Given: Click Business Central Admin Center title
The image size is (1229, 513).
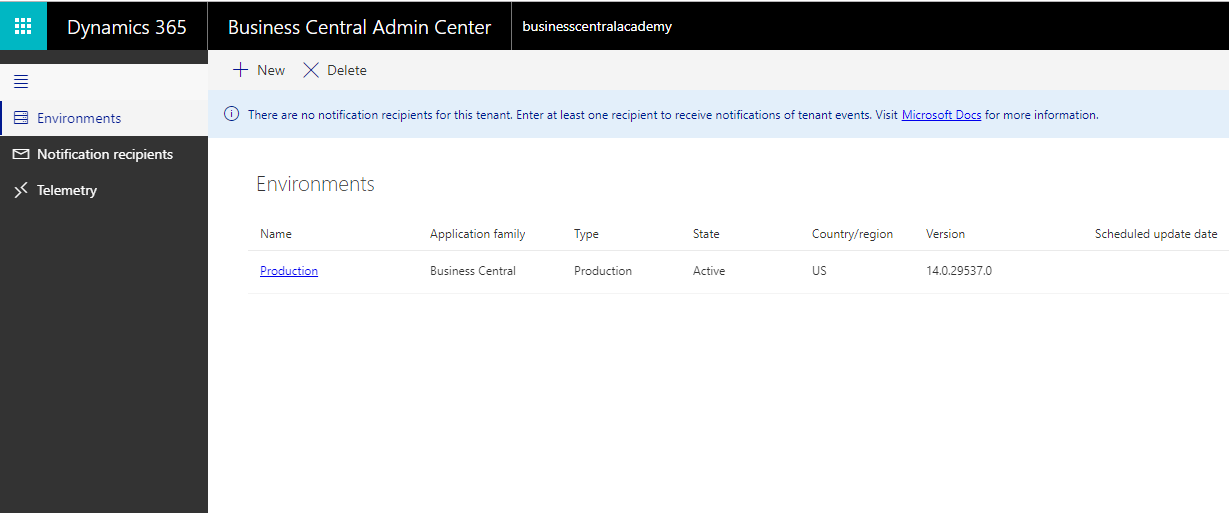Looking at the screenshot, I should [x=360, y=27].
